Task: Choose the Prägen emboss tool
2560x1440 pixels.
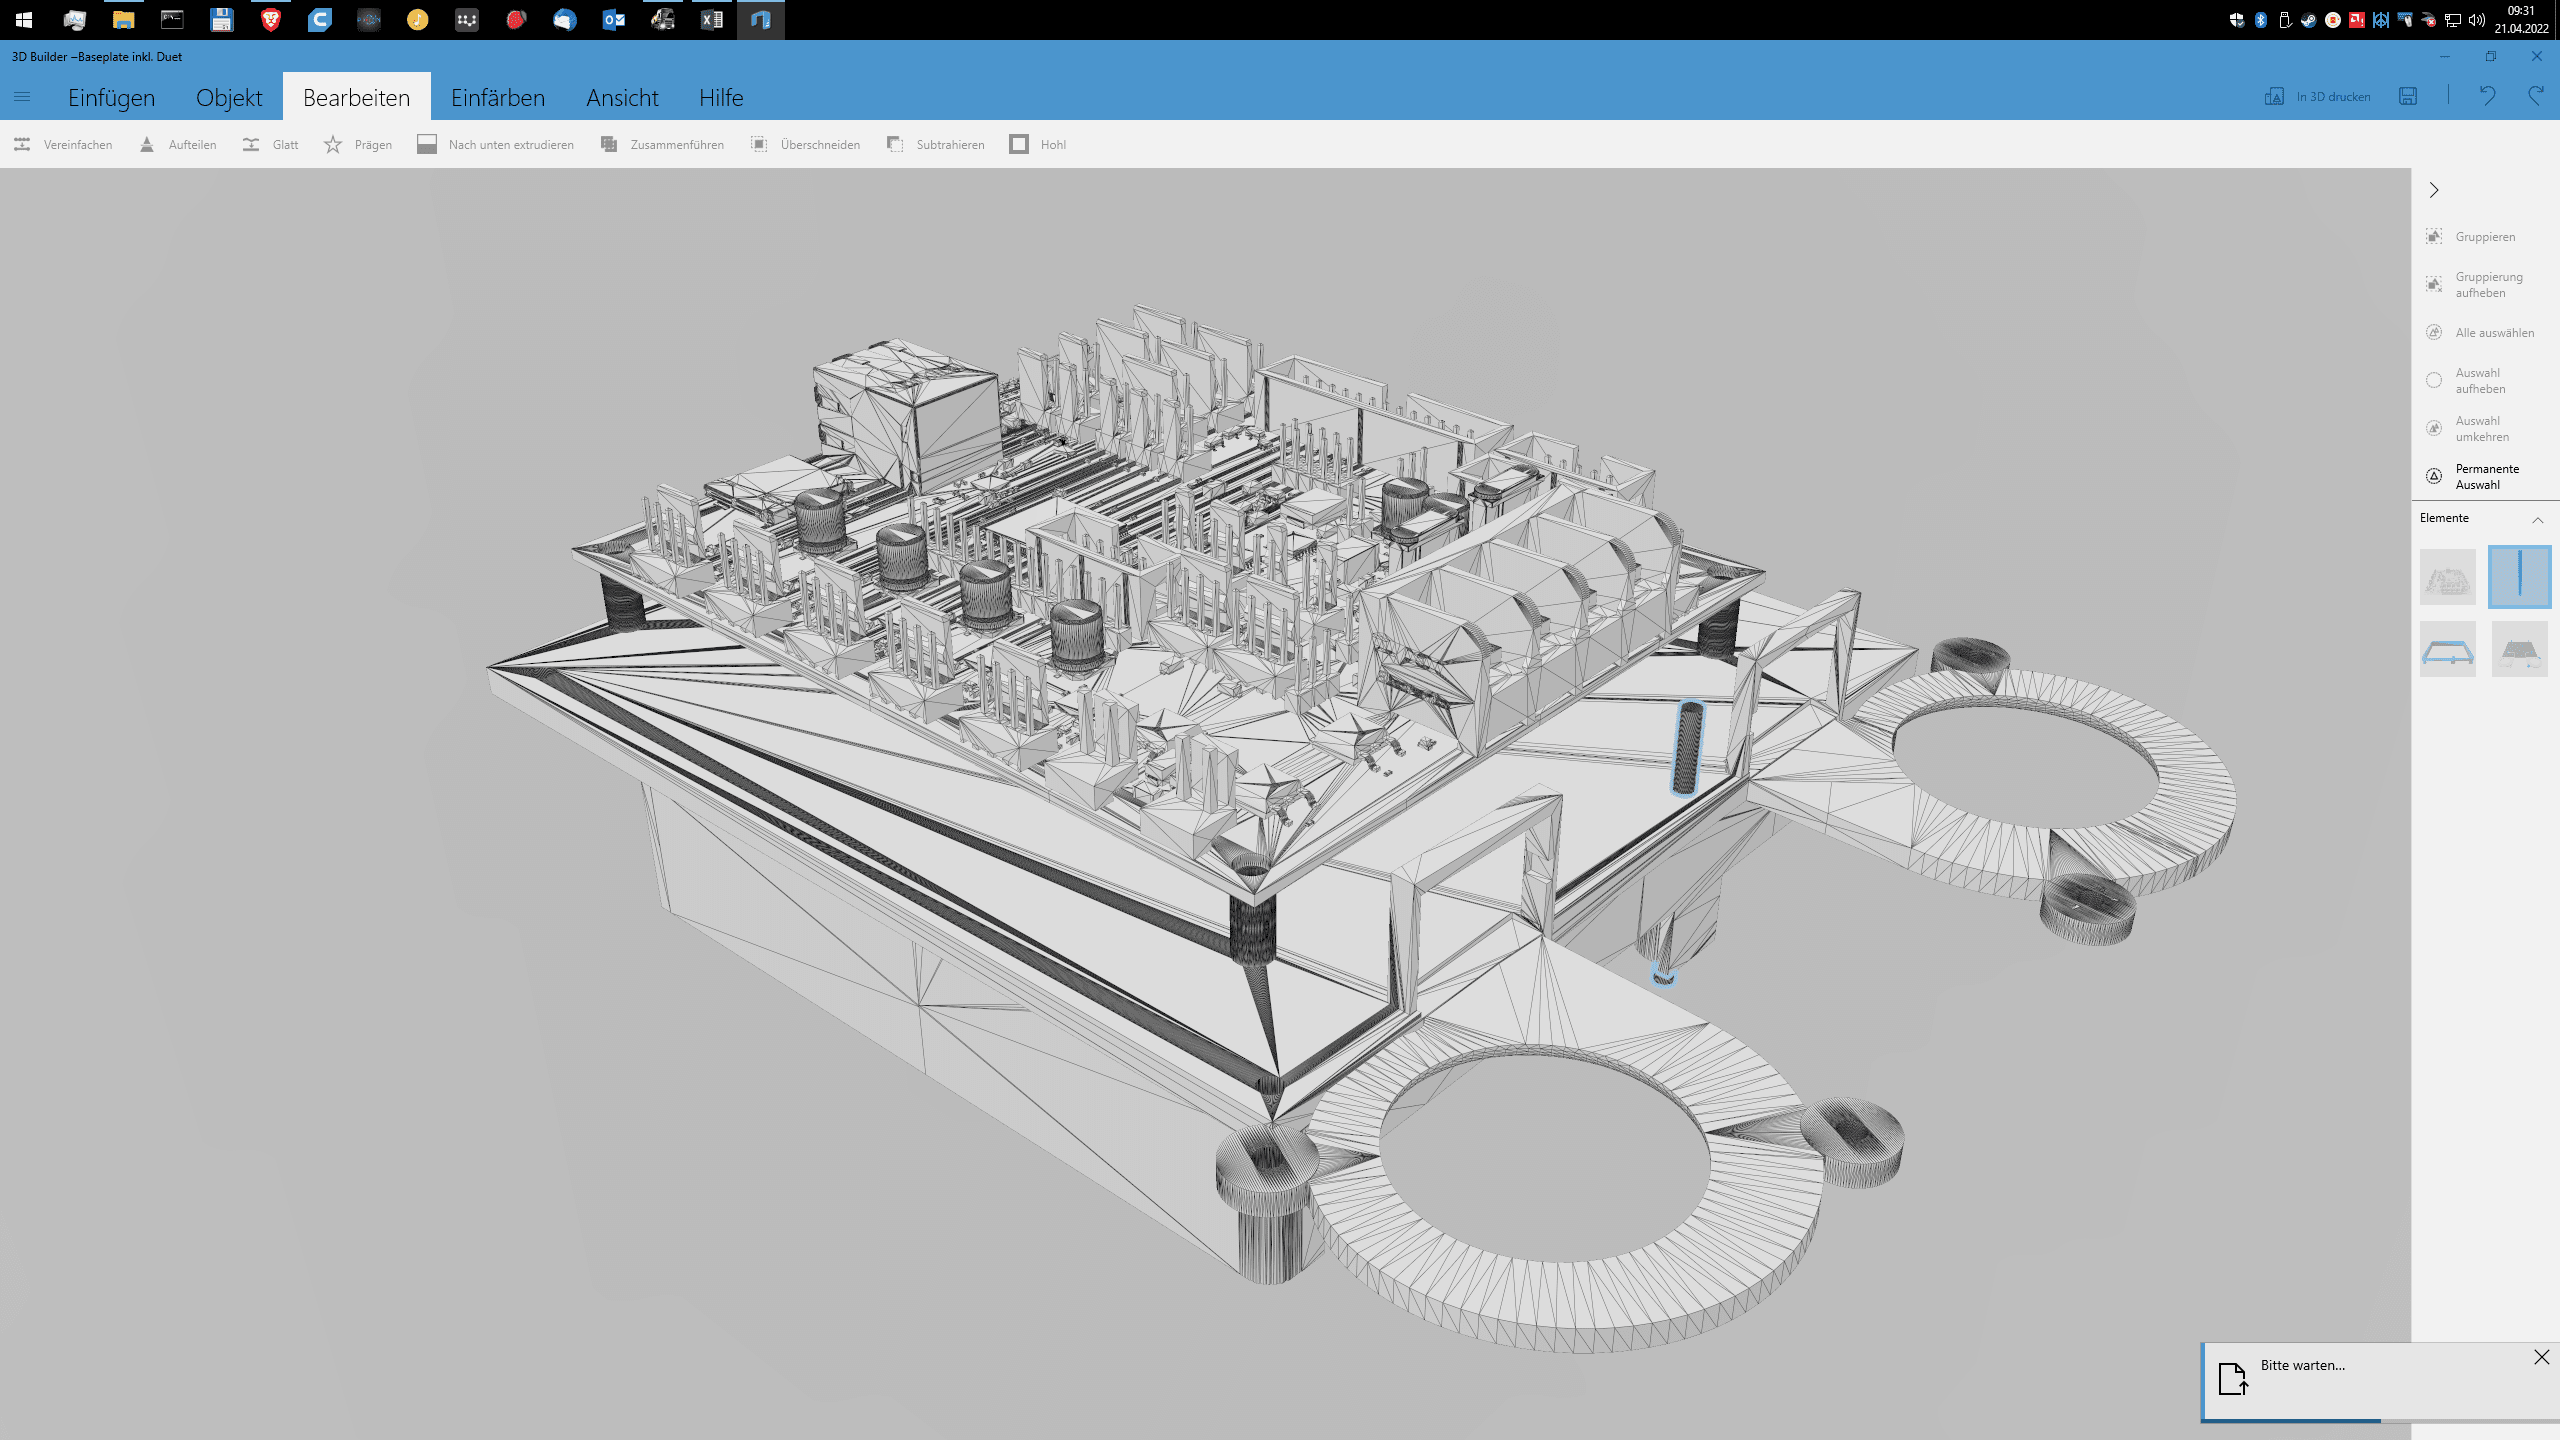Action: click(358, 145)
